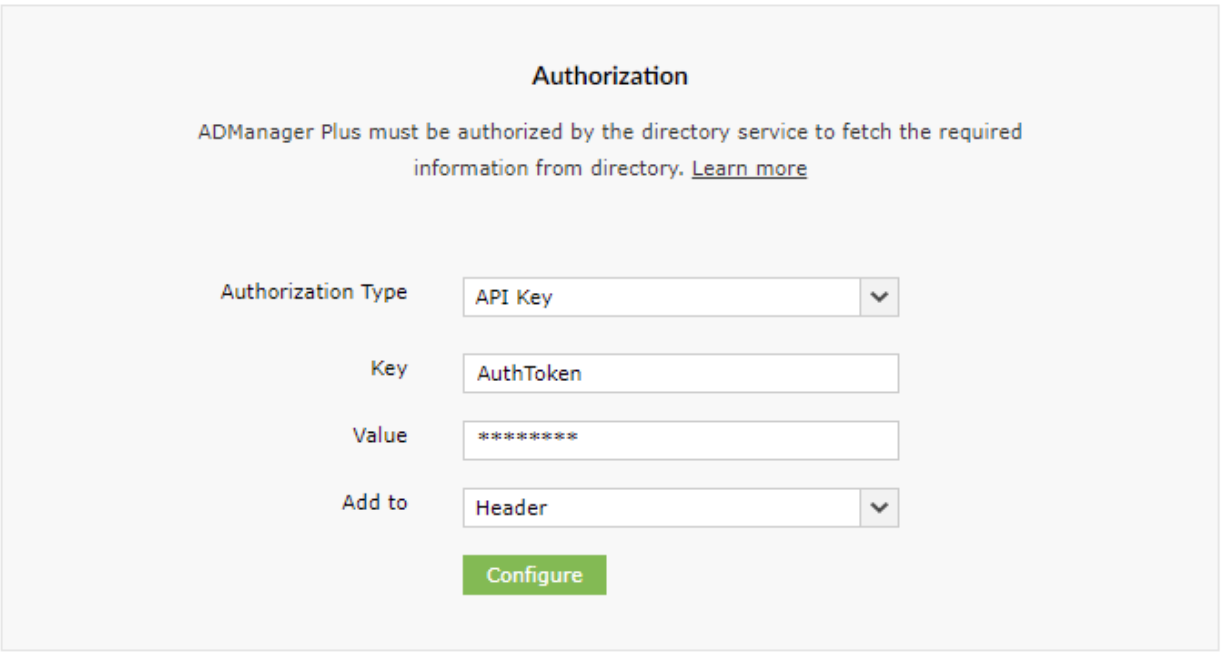Click the ADManager Plus description text

point(609,131)
